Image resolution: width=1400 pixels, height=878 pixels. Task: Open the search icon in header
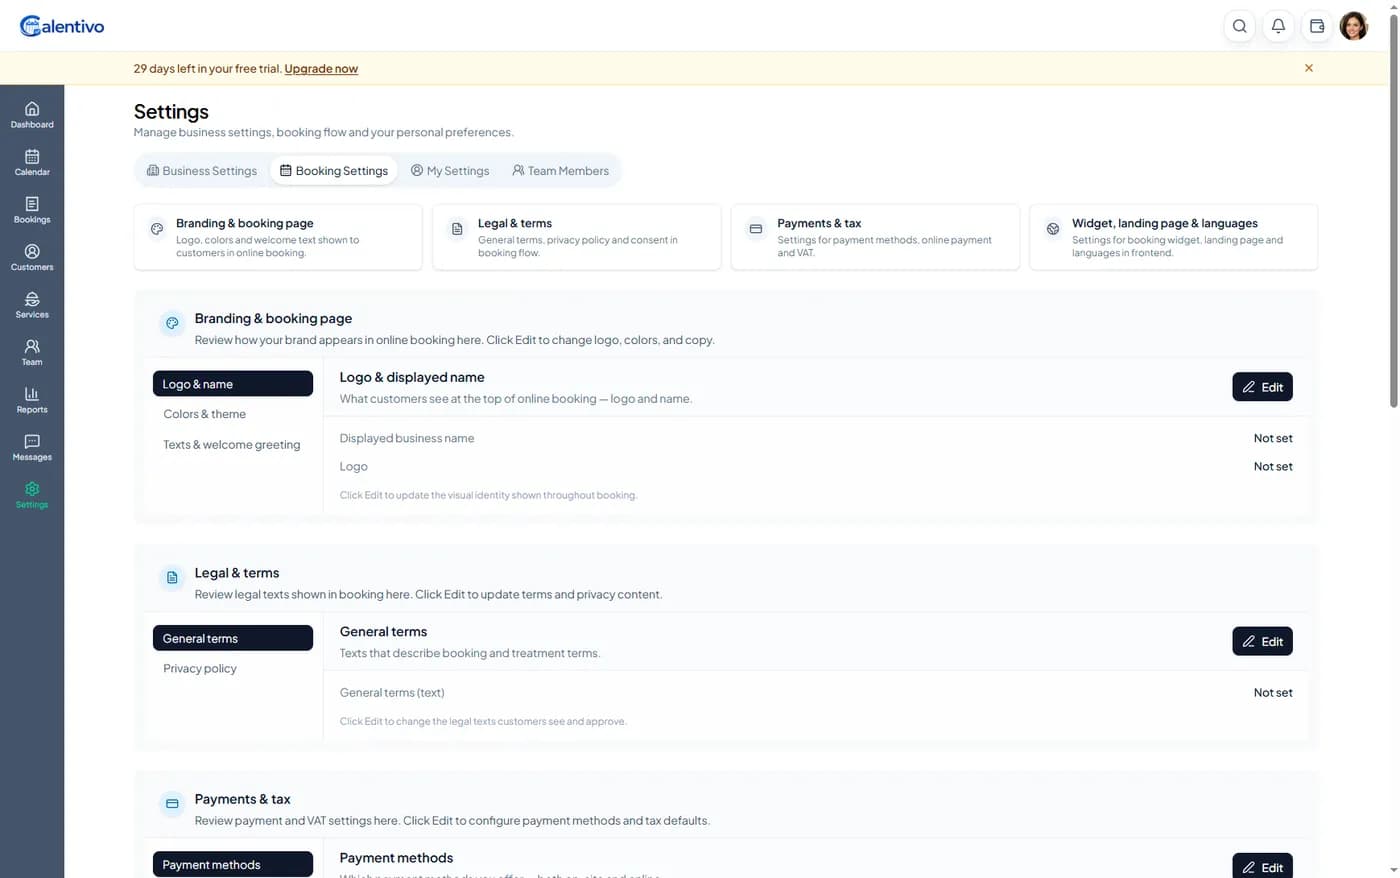pyautogui.click(x=1239, y=26)
